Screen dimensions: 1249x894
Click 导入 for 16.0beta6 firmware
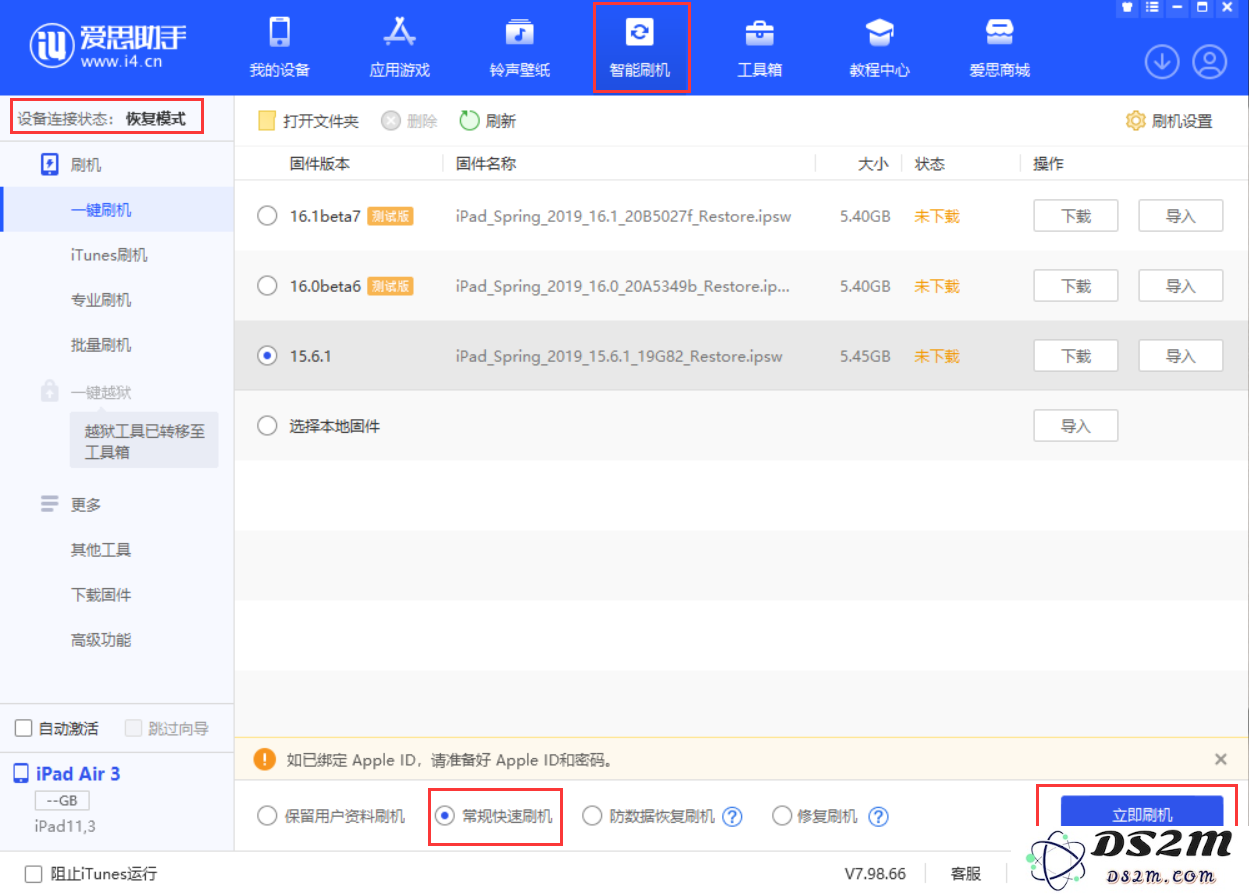1181,286
